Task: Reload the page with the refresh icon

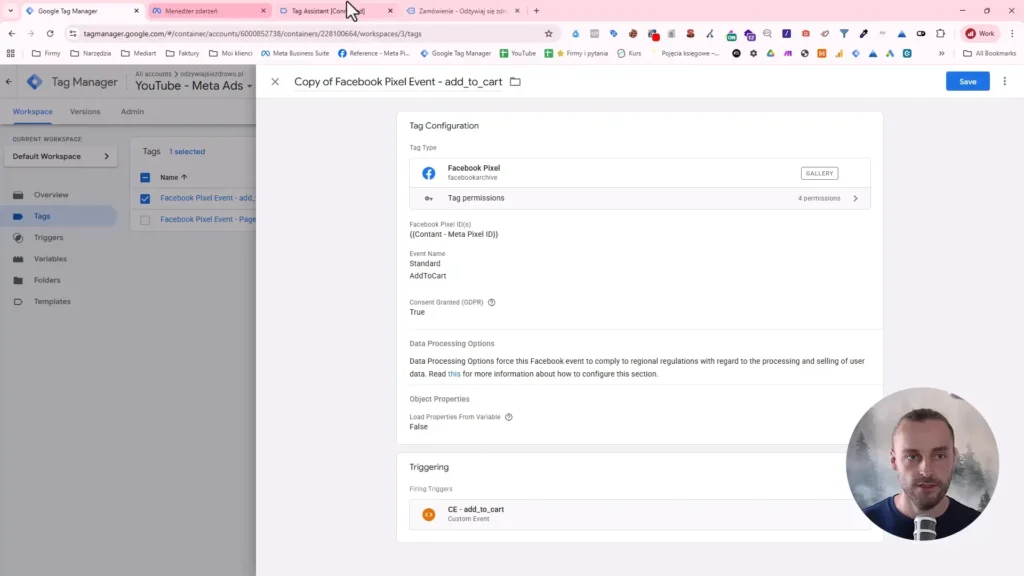Action: click(x=50, y=33)
